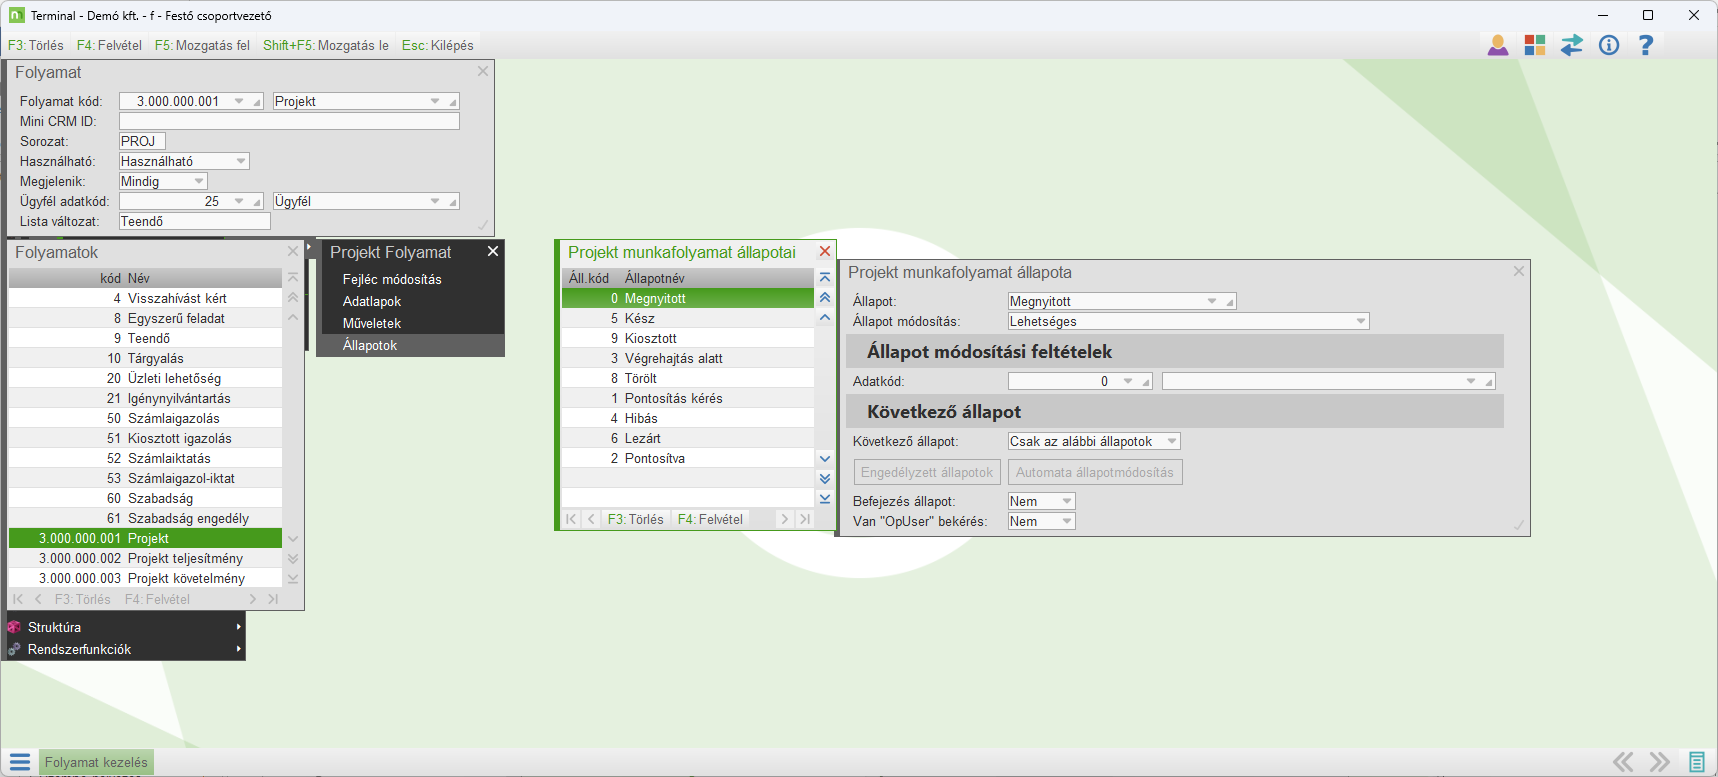Click F4: Felvétel in top toolbar
This screenshot has height=777, width=1718.
[109, 45]
